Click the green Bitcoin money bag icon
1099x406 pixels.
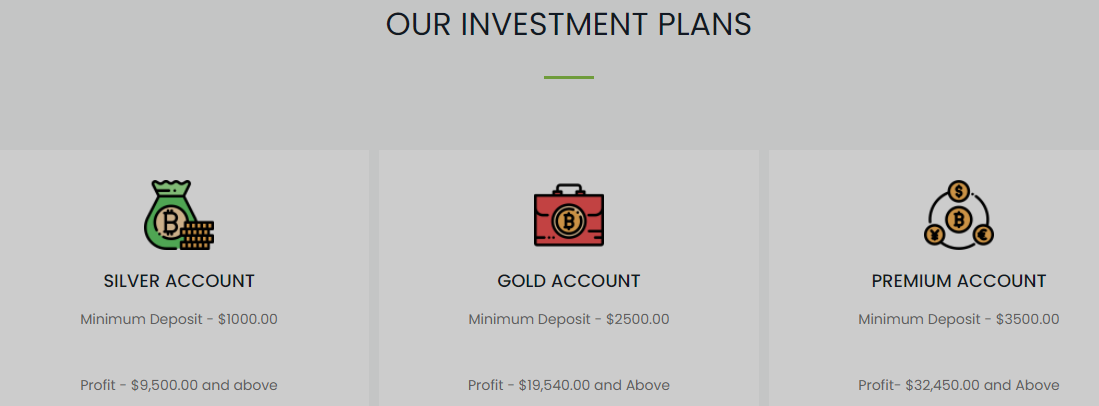point(179,215)
